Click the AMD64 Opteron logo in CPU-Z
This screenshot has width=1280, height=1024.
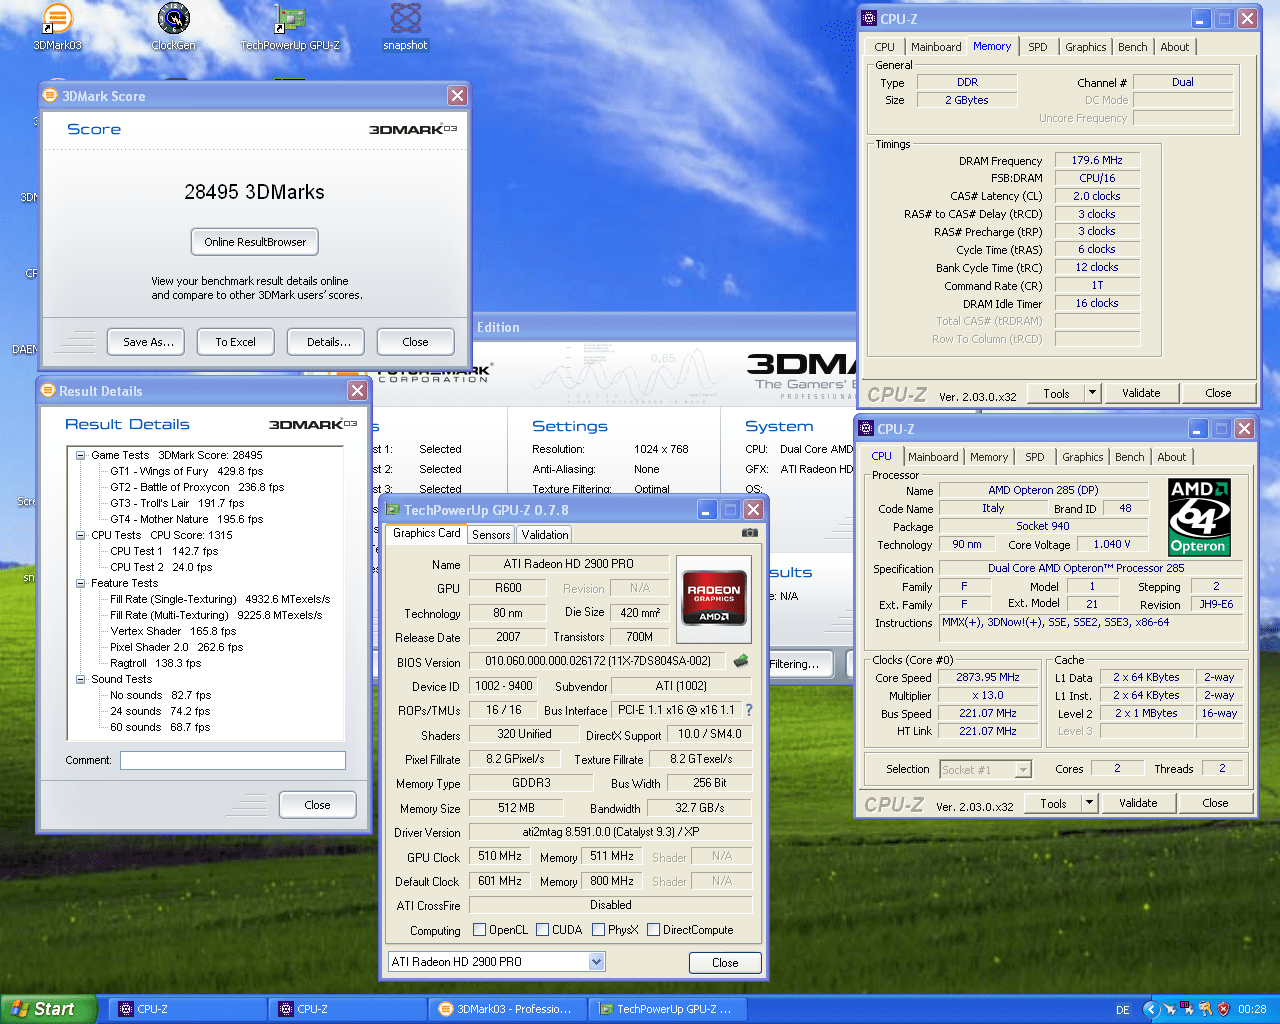(1199, 517)
